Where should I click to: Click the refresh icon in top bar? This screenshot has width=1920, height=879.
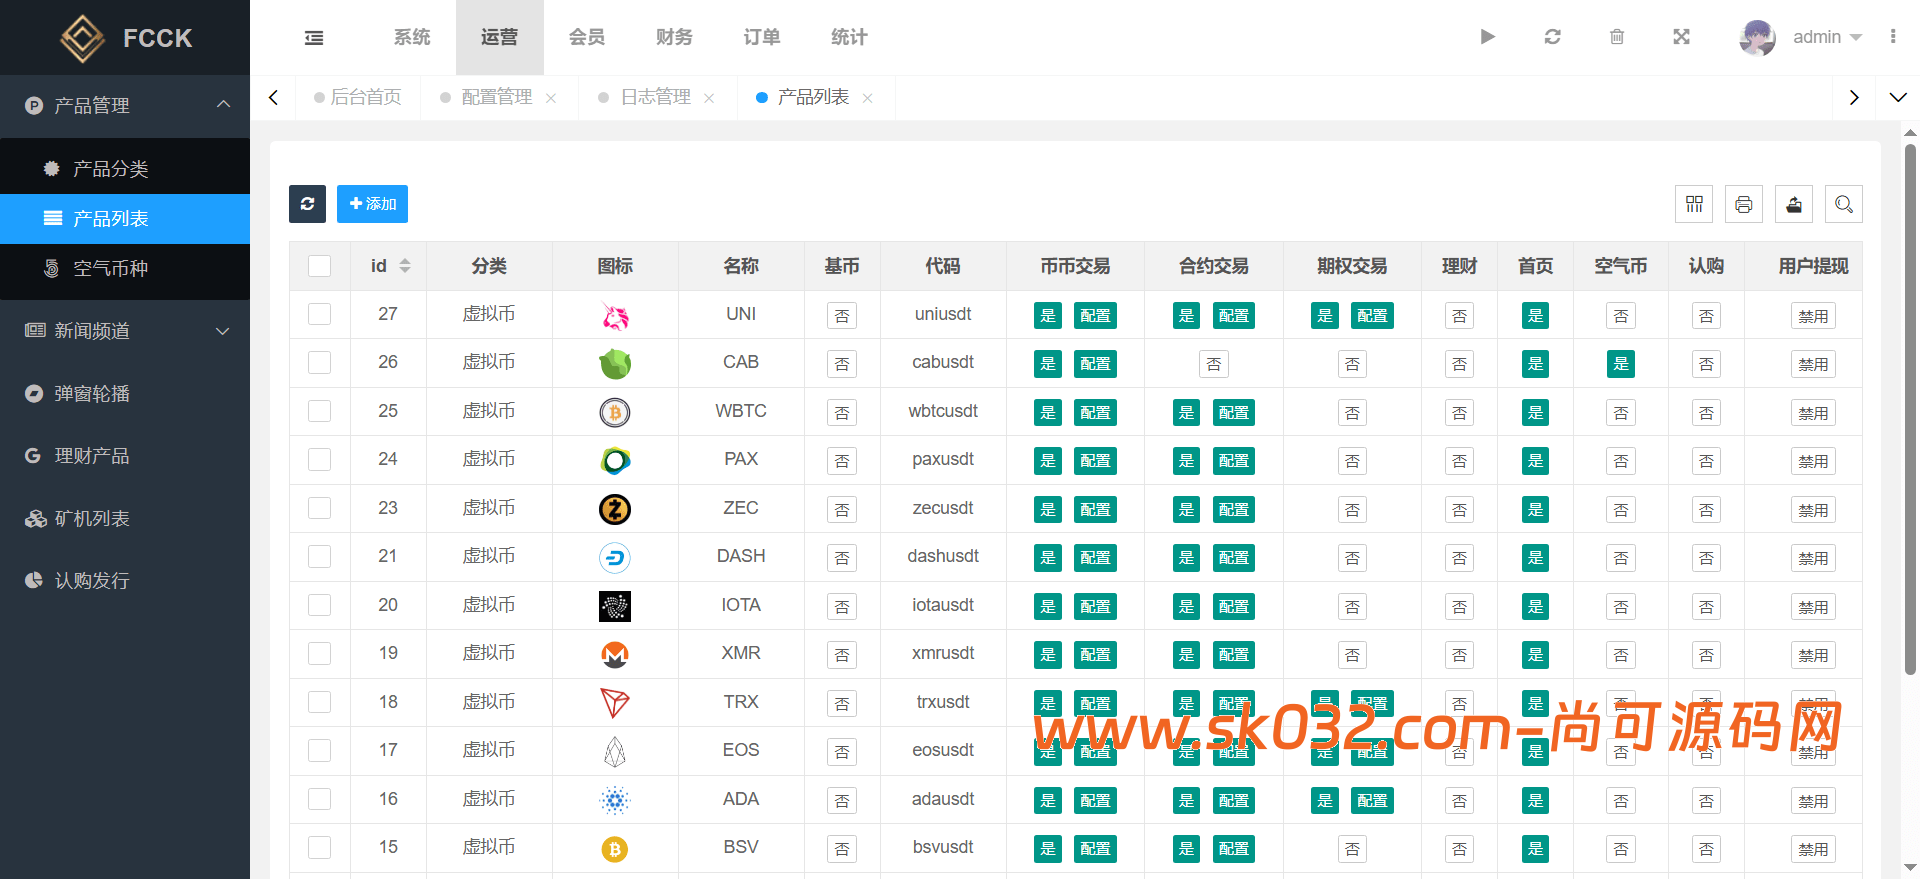pyautogui.click(x=1552, y=37)
